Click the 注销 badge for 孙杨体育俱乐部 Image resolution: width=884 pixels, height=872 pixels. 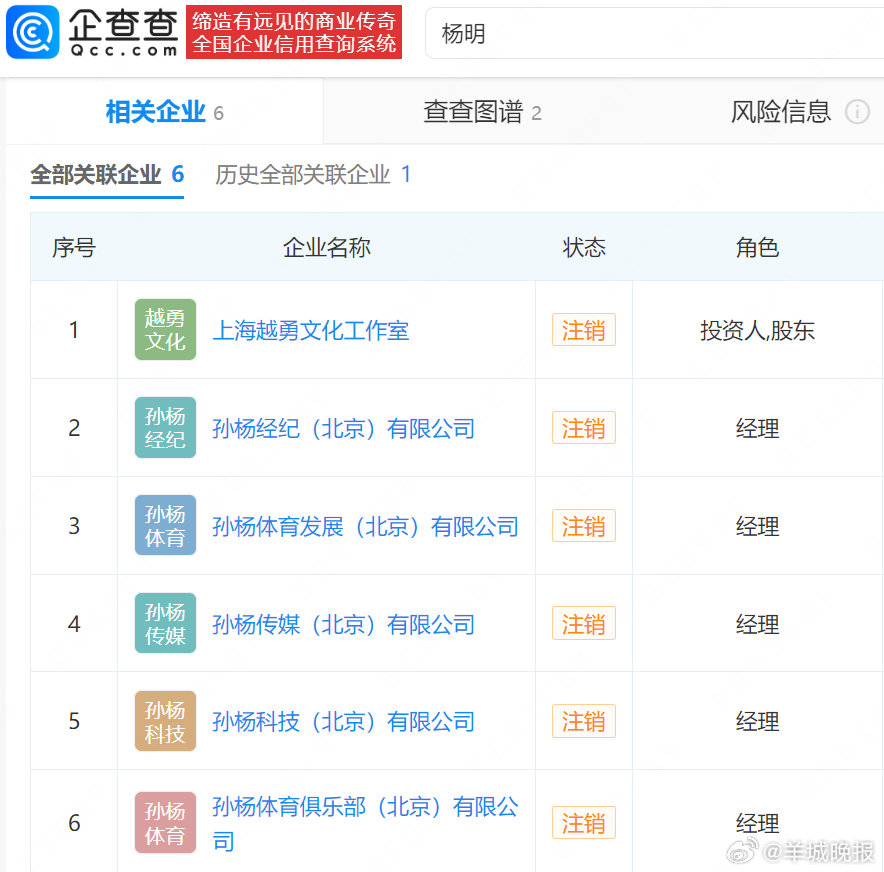coord(583,821)
